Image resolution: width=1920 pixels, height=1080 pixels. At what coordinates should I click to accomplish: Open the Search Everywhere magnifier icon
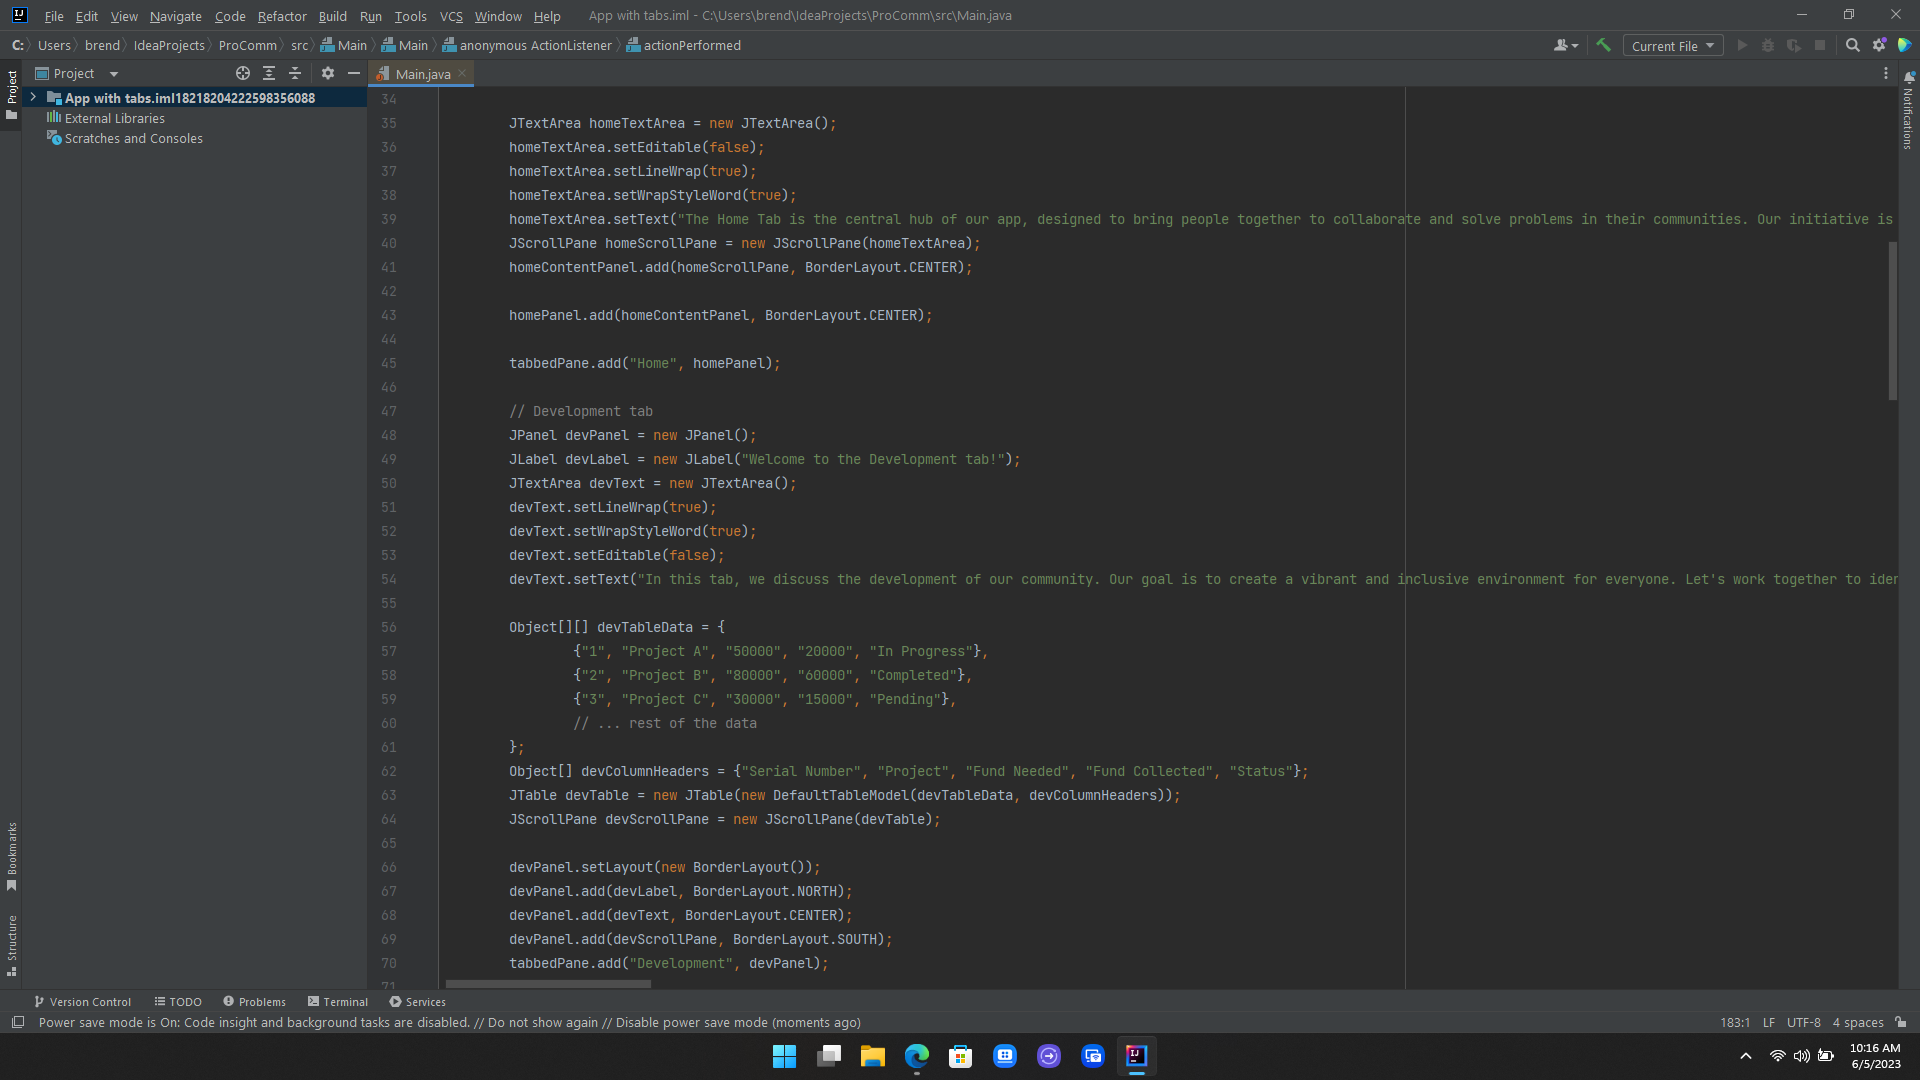point(1853,45)
